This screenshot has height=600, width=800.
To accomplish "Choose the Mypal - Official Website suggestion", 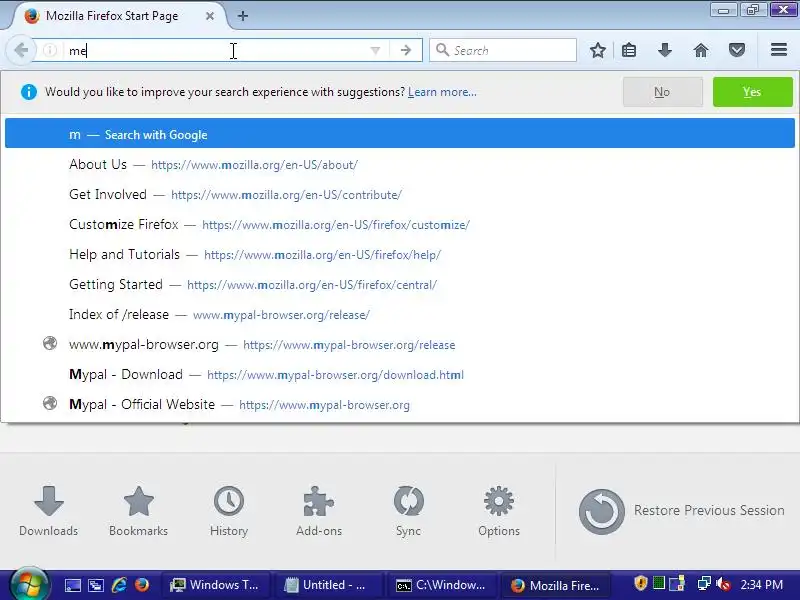I will click(400, 405).
